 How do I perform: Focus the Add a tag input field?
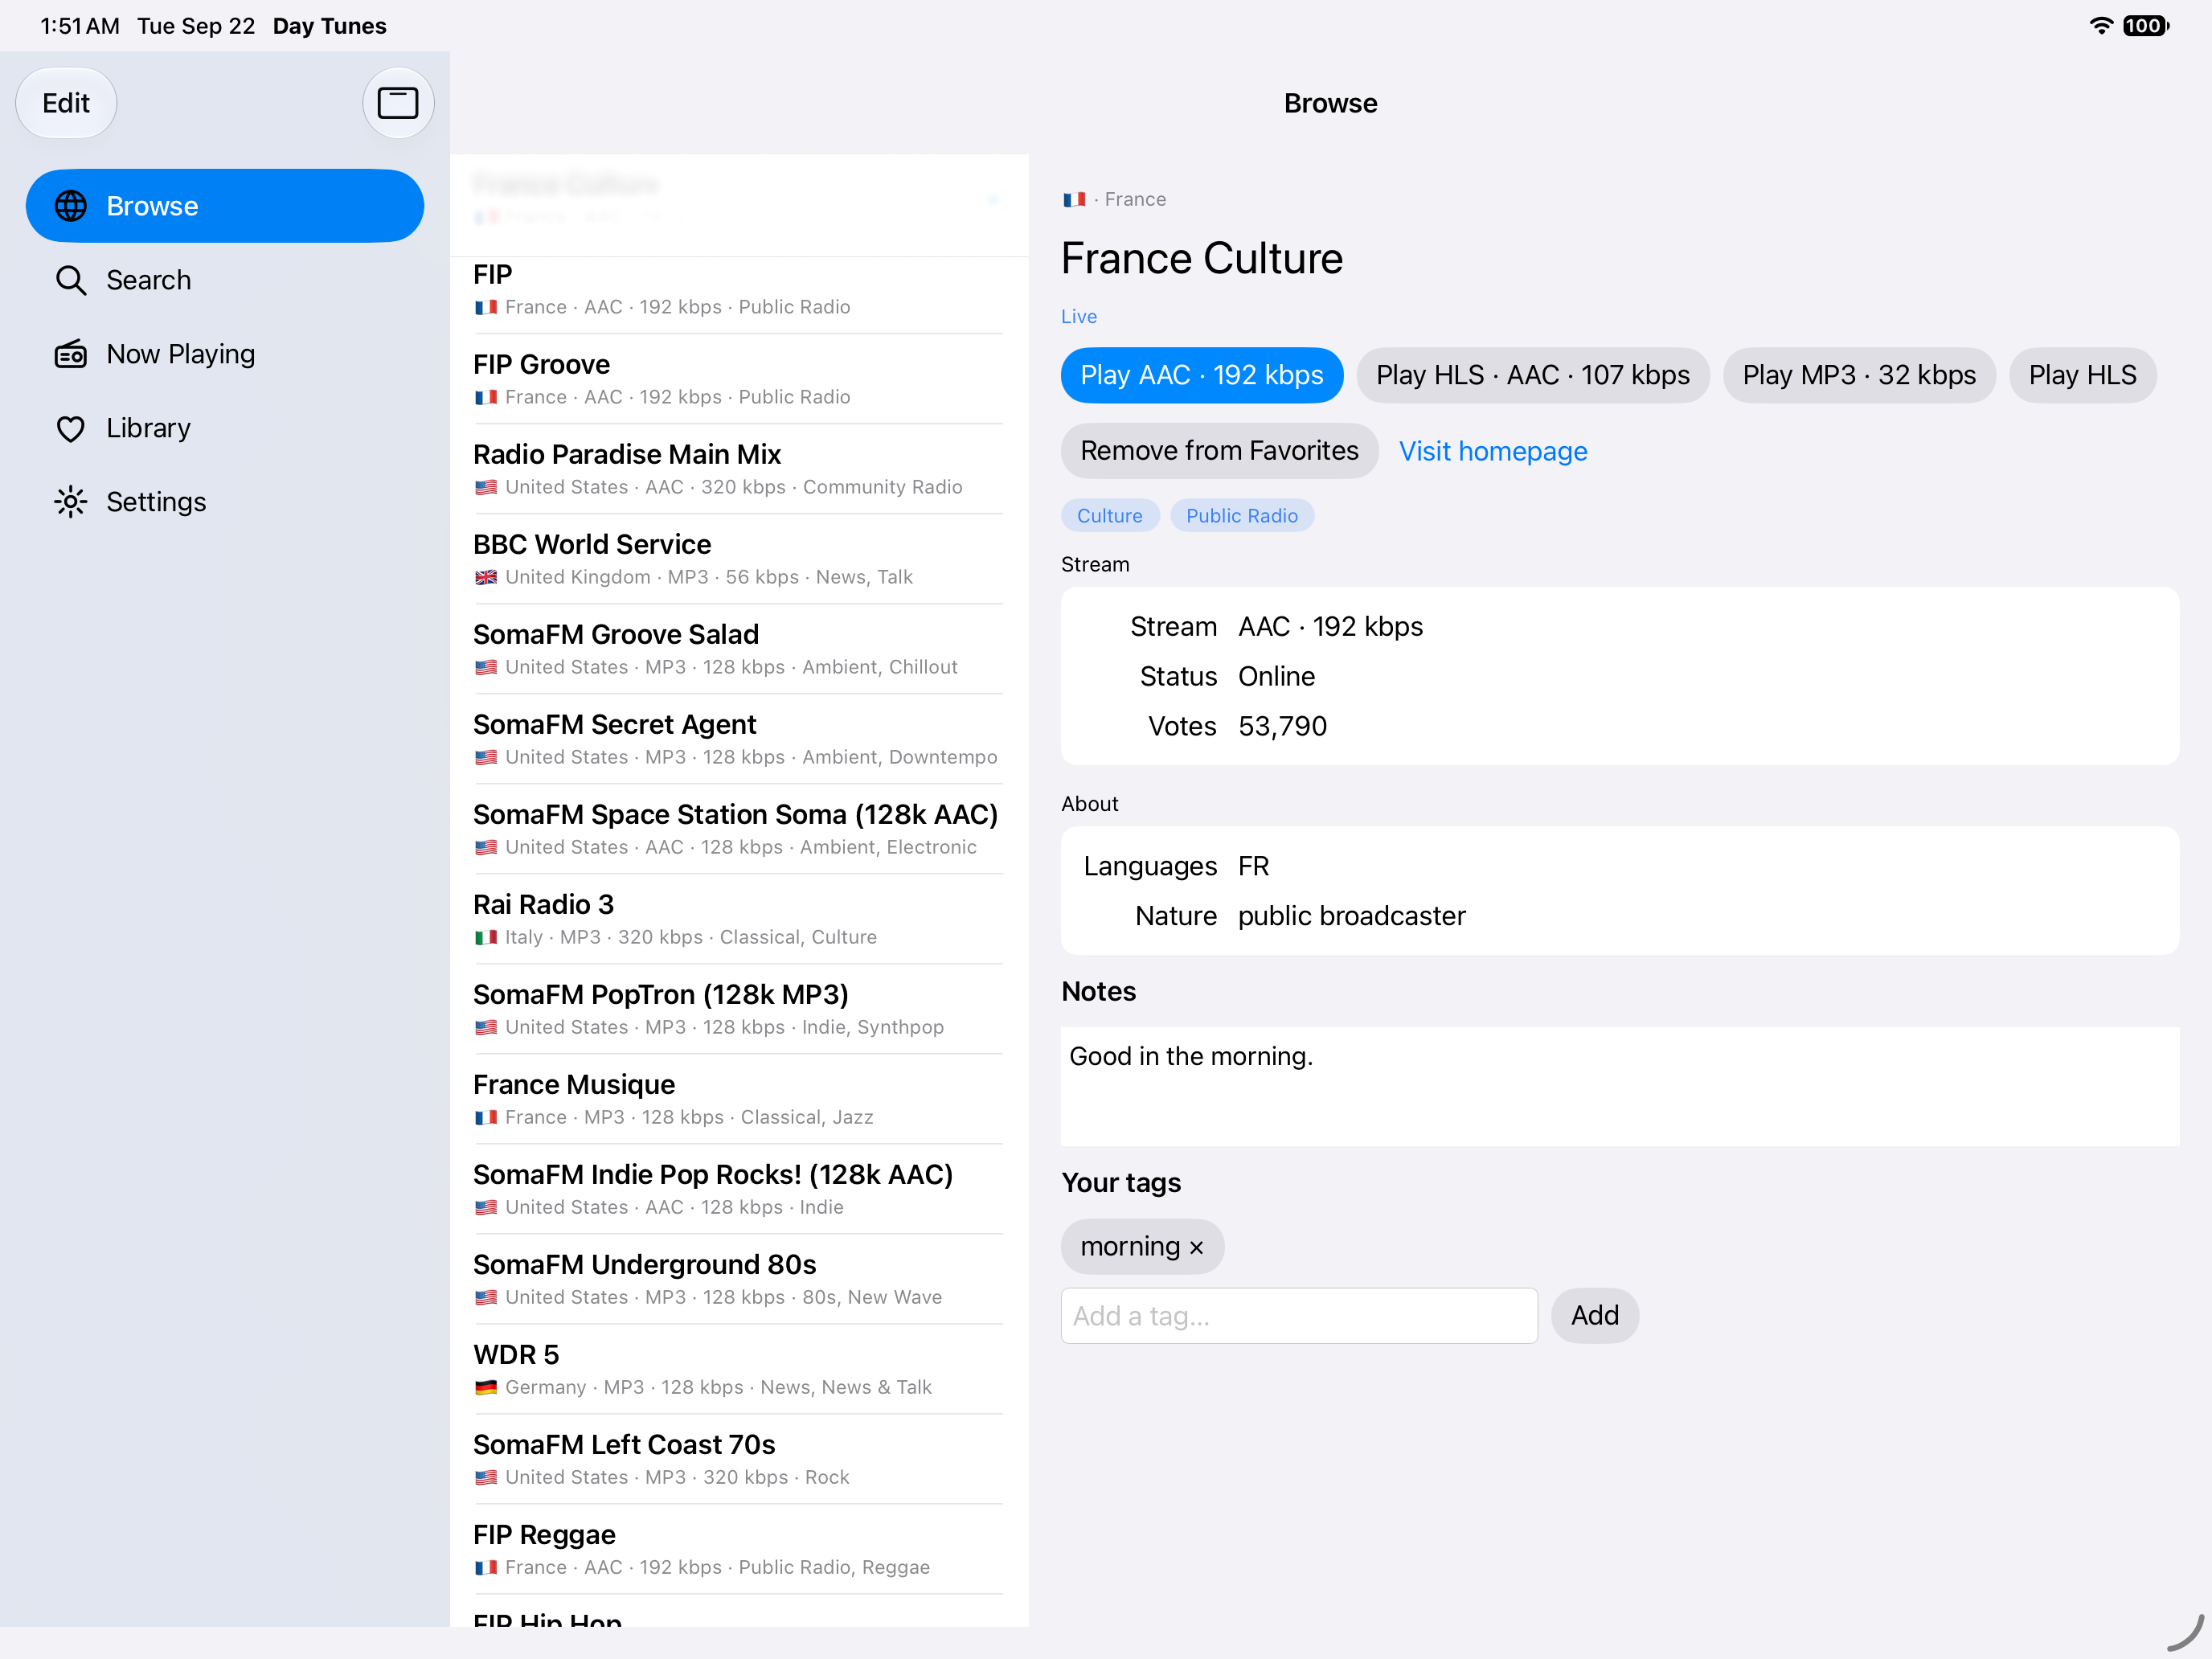click(1298, 1316)
